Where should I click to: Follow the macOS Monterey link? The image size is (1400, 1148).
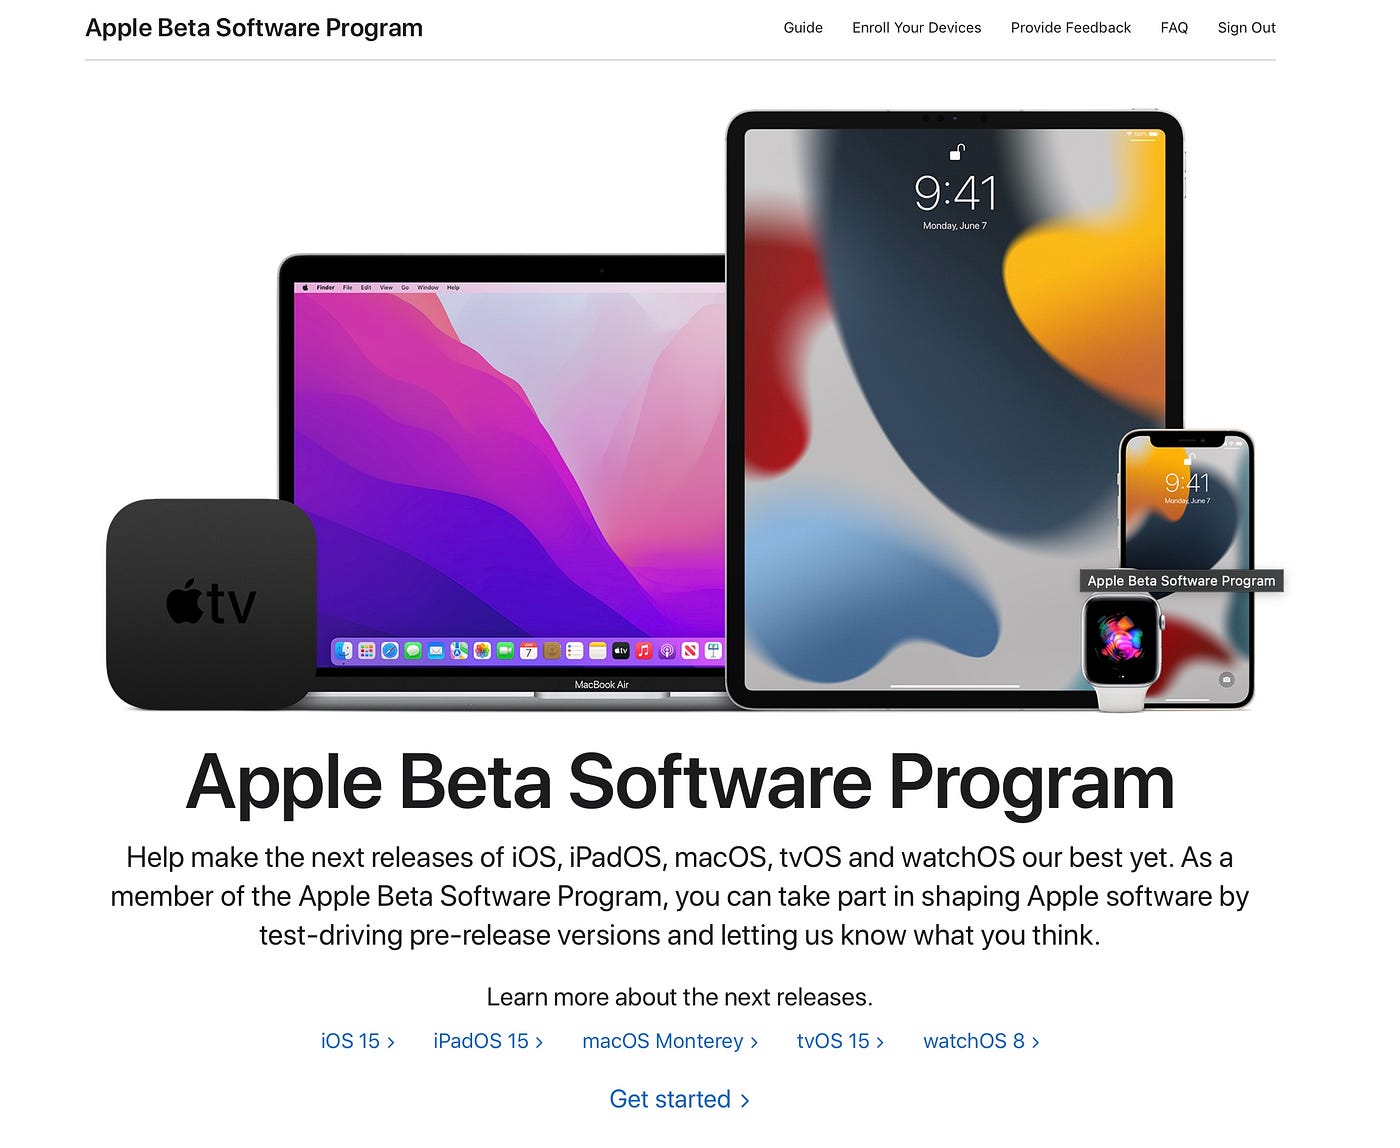pos(670,1041)
